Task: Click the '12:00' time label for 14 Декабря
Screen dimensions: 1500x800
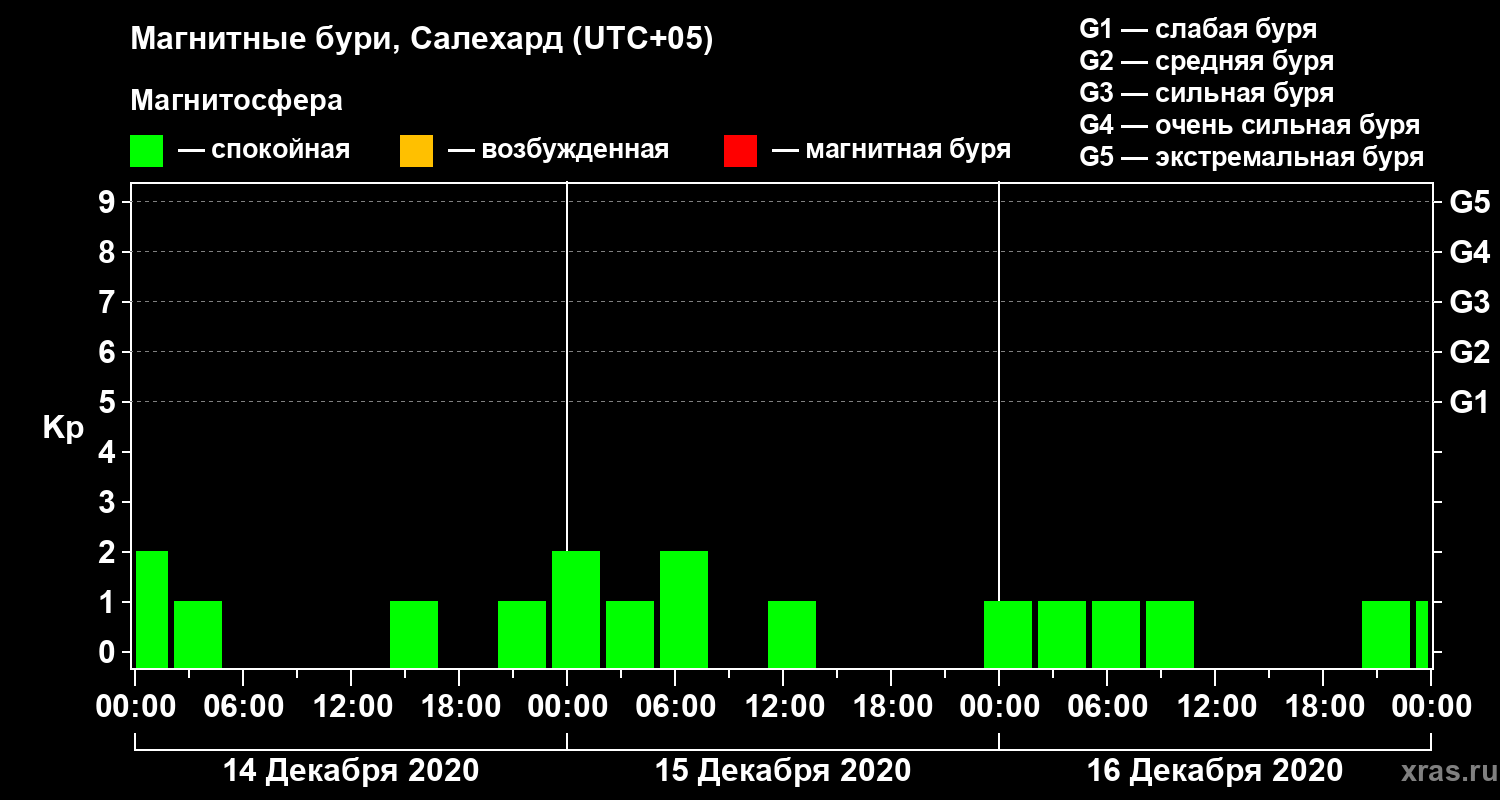Action: click(x=351, y=707)
